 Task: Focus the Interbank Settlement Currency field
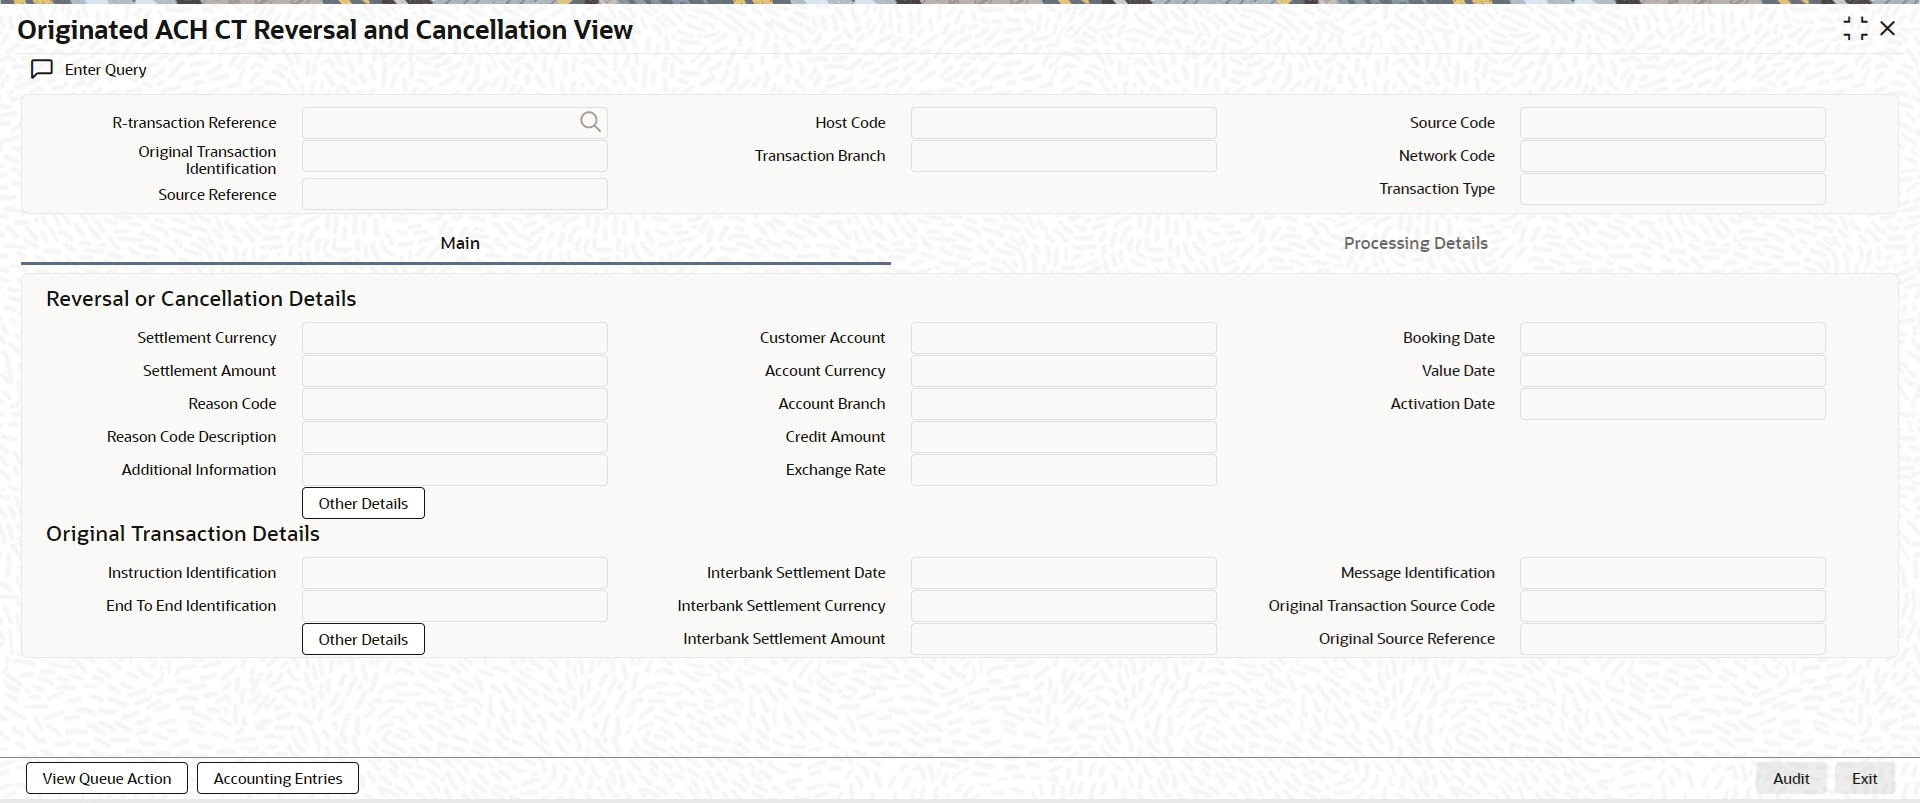point(1064,606)
